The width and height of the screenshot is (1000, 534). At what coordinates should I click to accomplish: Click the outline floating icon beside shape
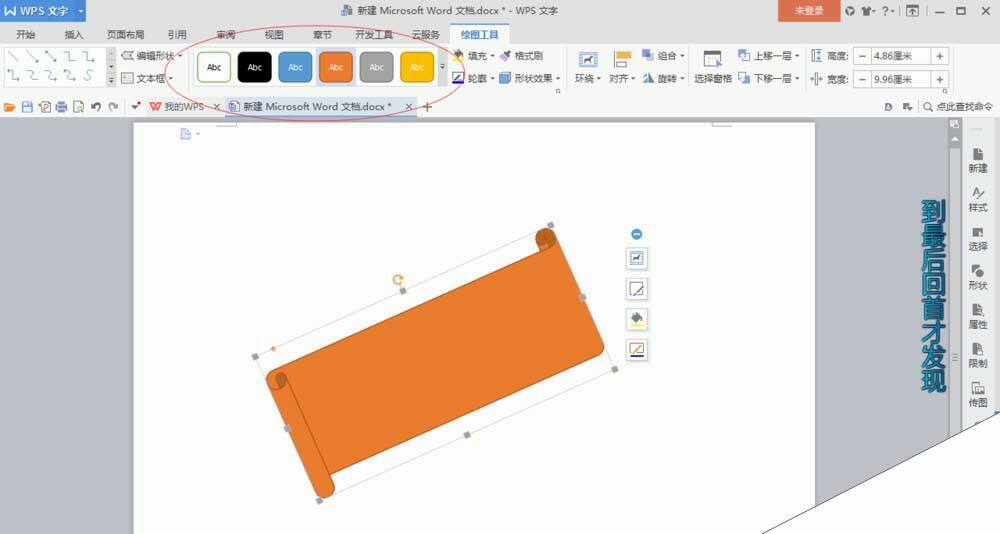636,349
